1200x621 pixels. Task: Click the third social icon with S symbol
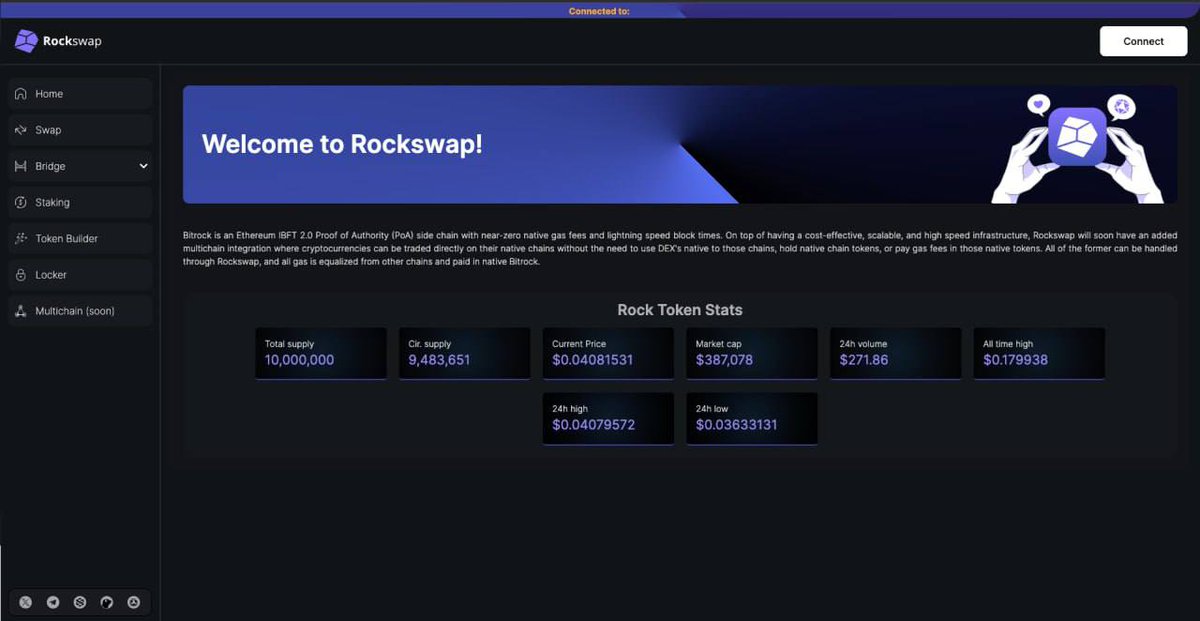point(80,603)
